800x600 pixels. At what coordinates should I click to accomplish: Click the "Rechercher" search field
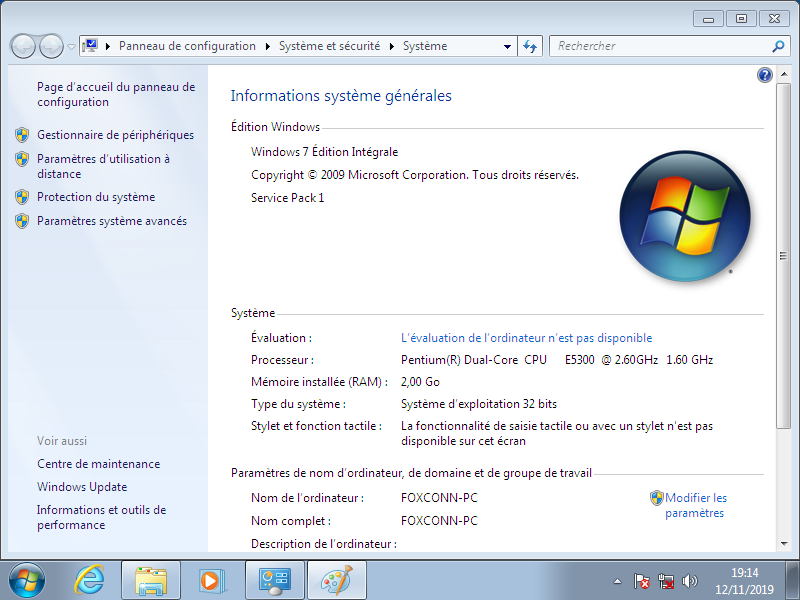pos(660,46)
